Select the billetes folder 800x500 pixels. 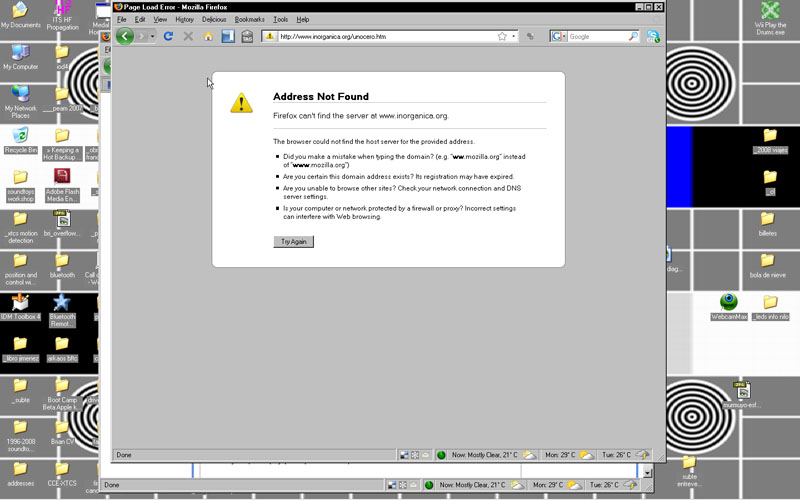click(767, 224)
